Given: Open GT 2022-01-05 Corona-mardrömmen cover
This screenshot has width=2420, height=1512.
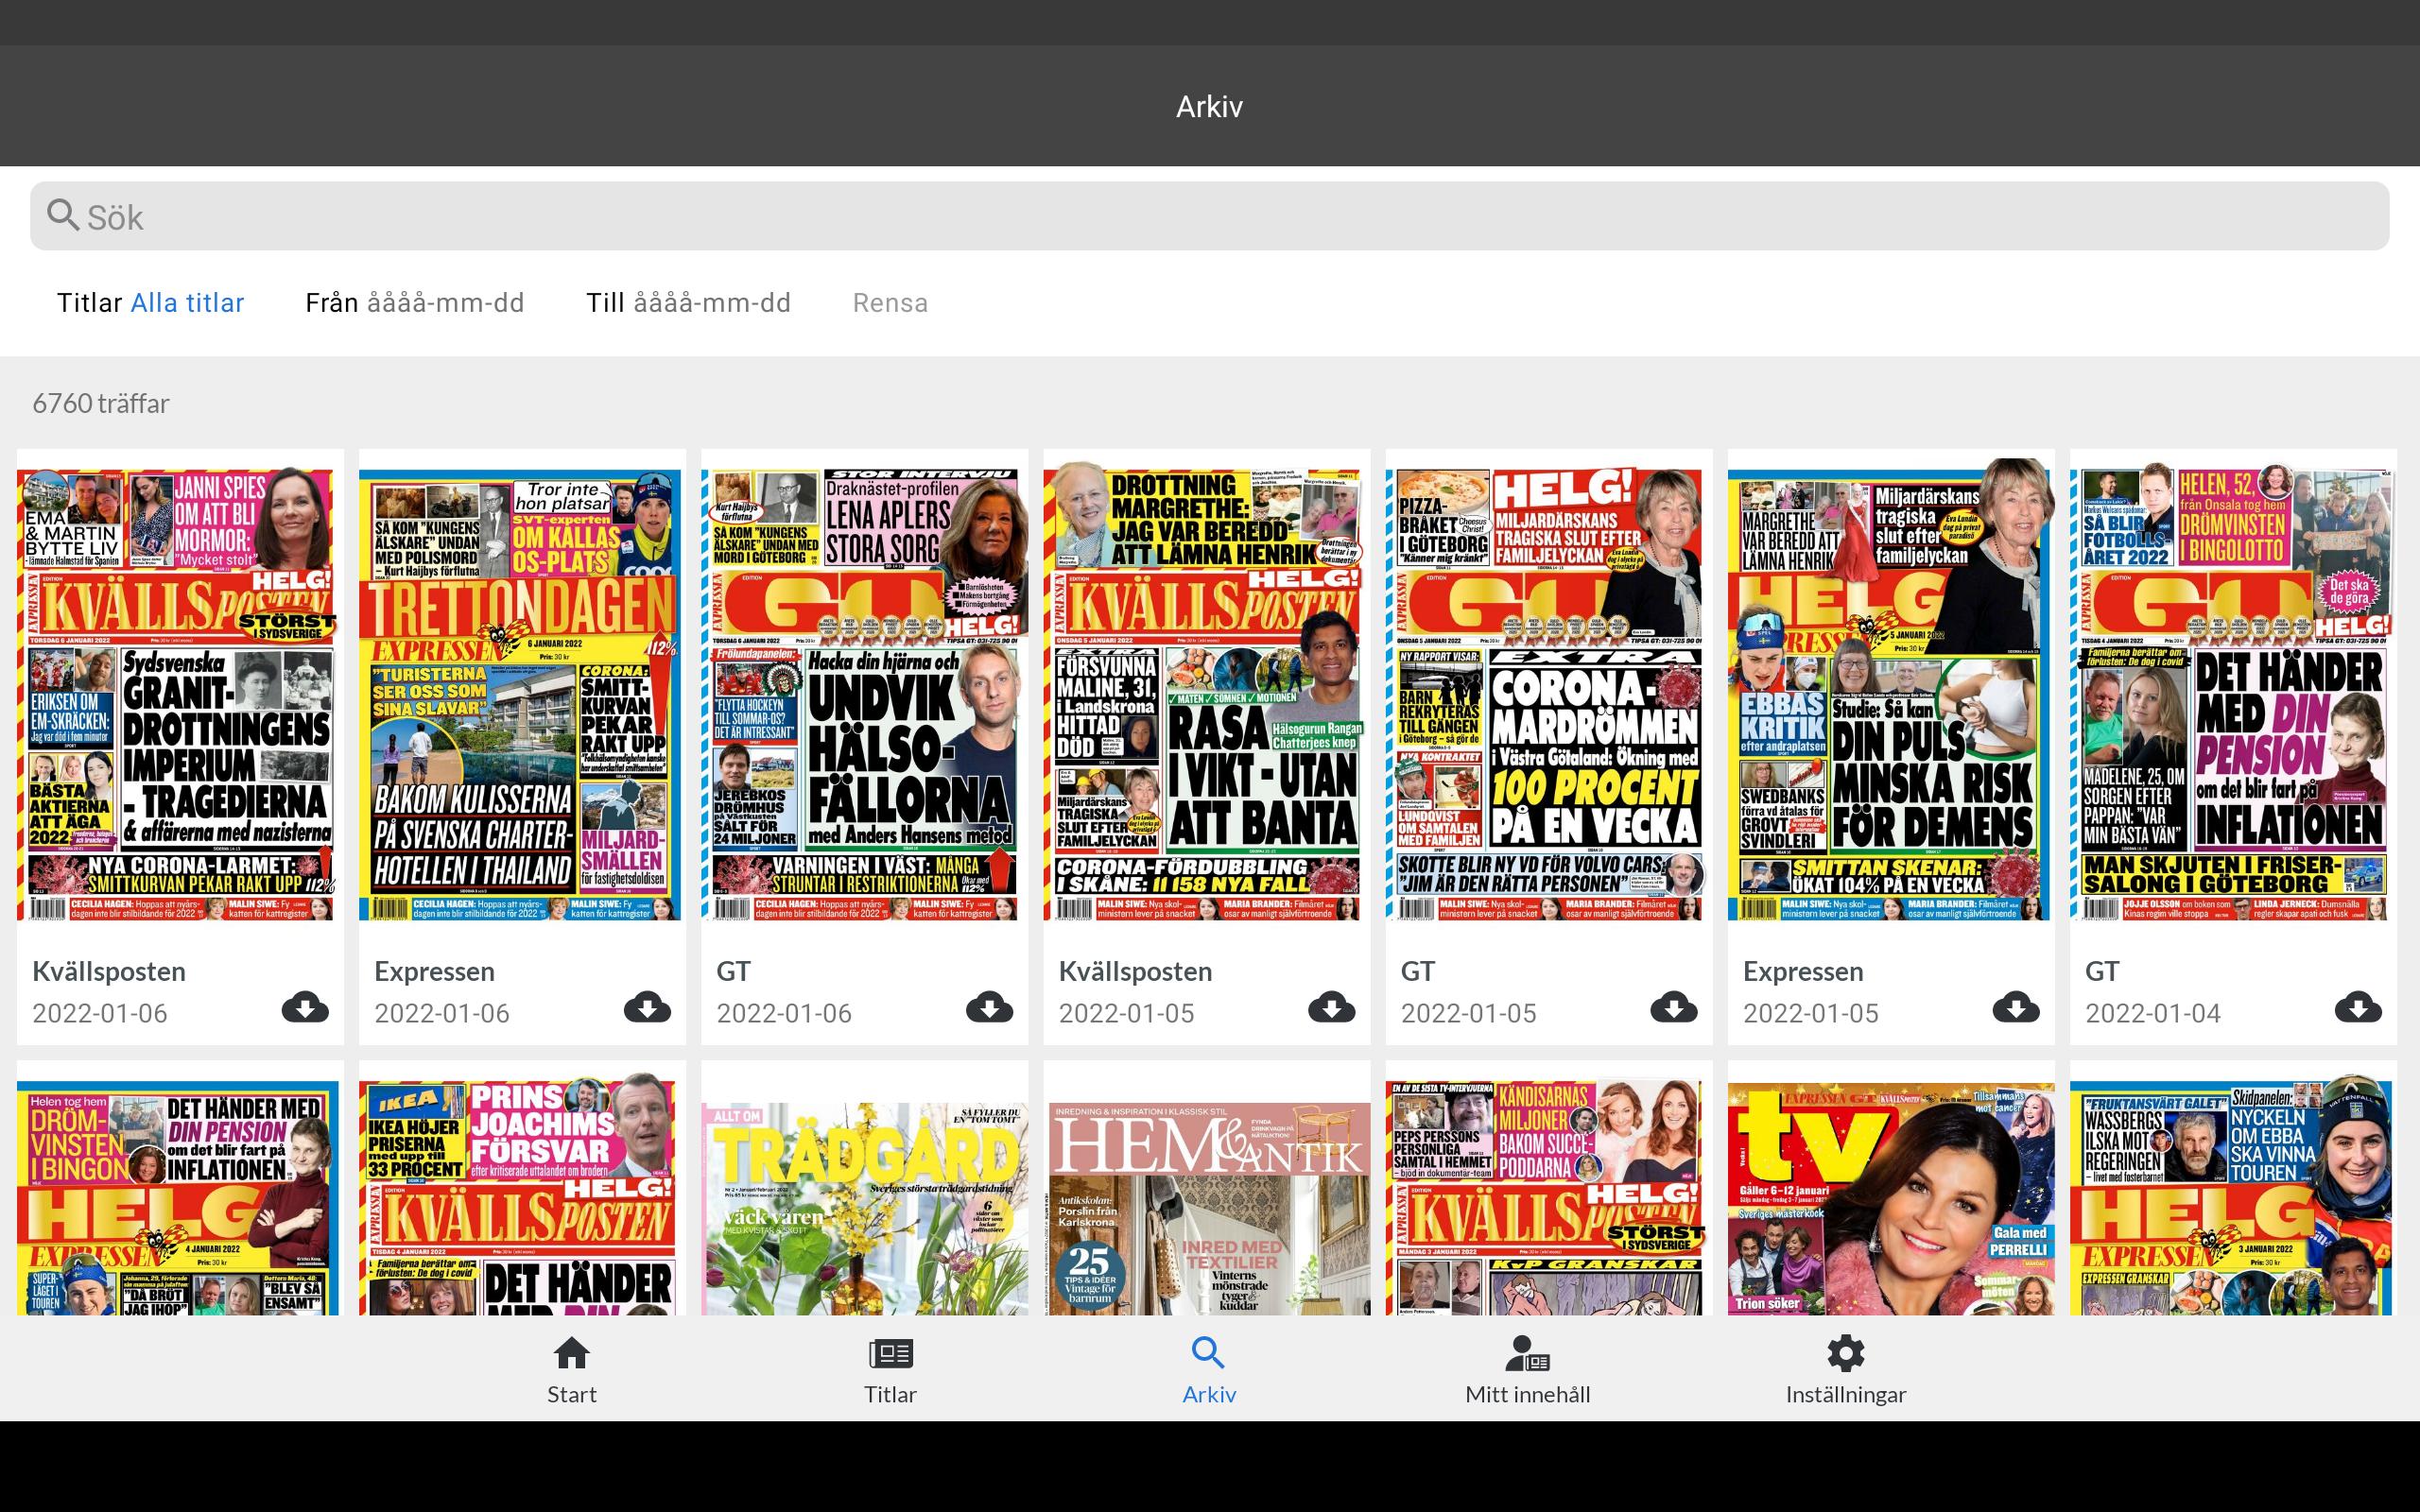Looking at the screenshot, I should pyautogui.click(x=1547, y=693).
